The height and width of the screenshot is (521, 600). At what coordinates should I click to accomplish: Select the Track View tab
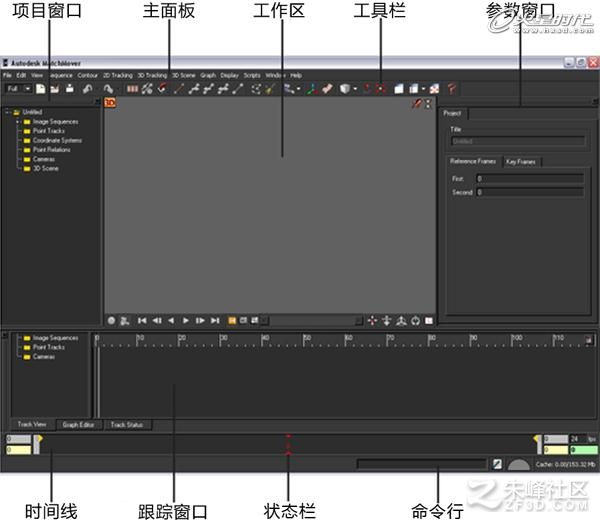[32, 424]
